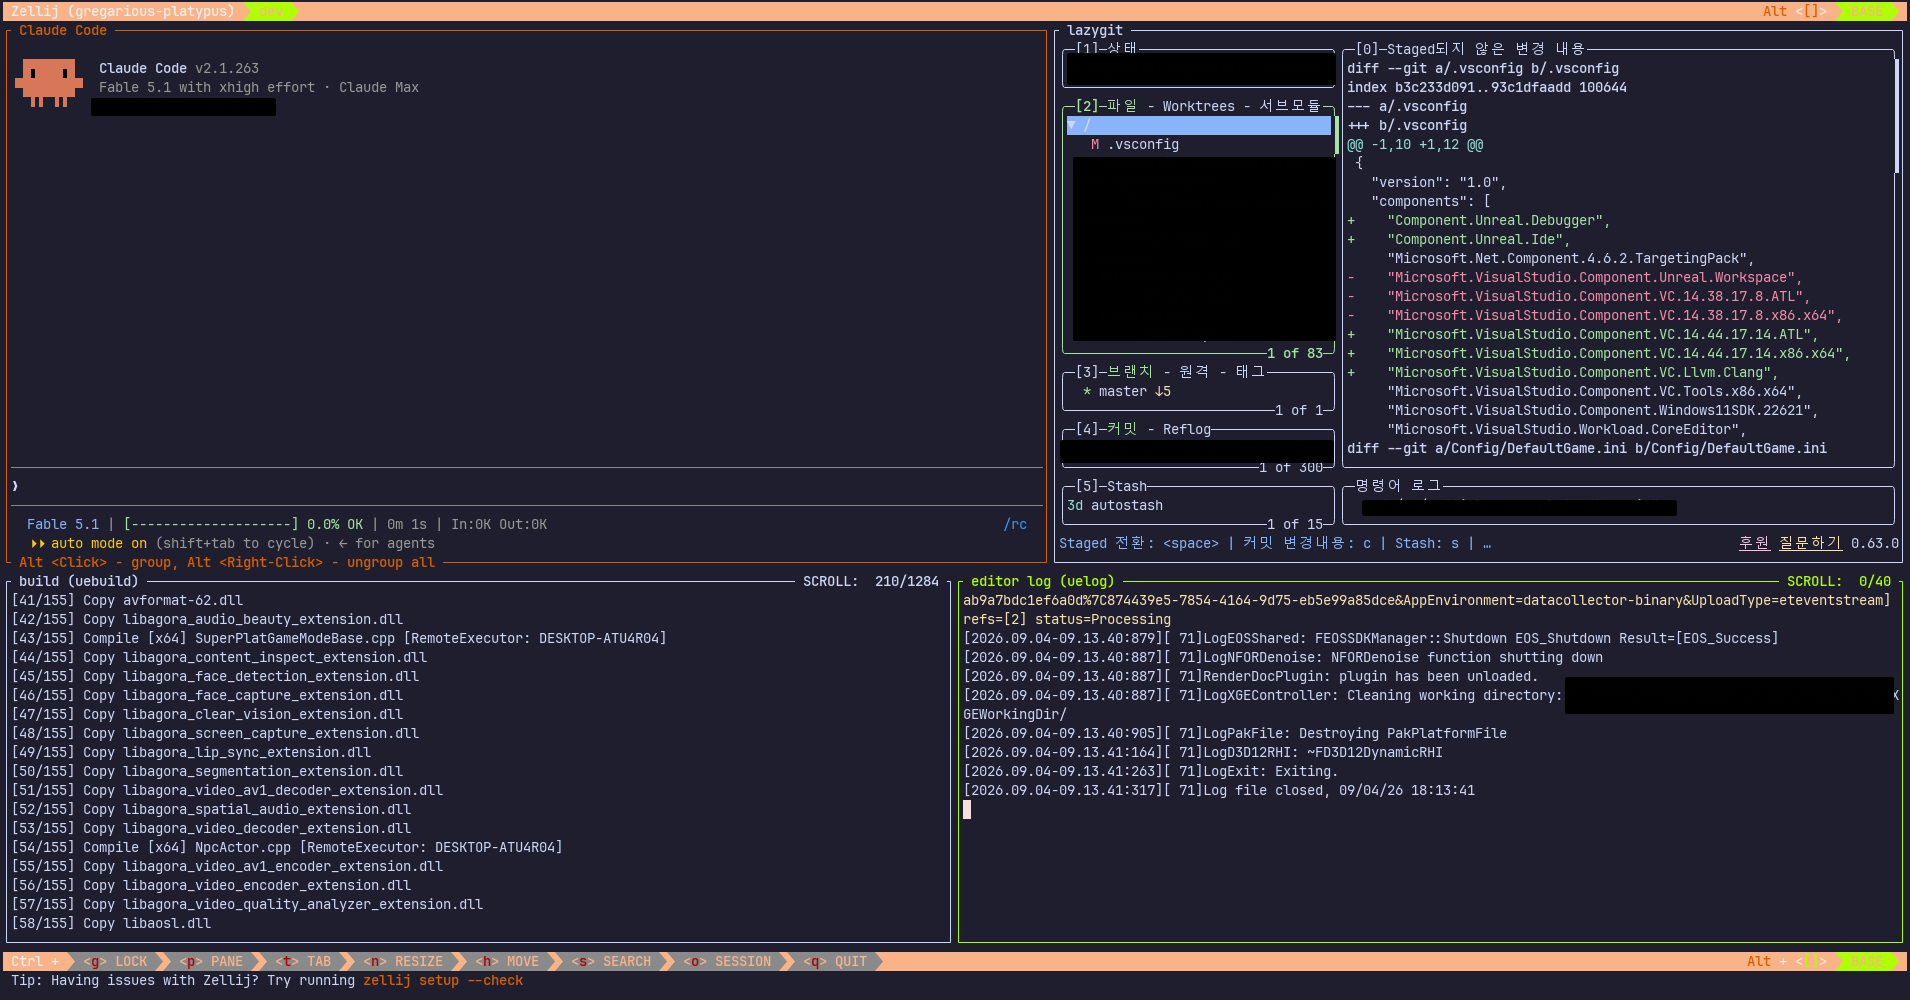Enter Zellij MOVE mode

508,962
